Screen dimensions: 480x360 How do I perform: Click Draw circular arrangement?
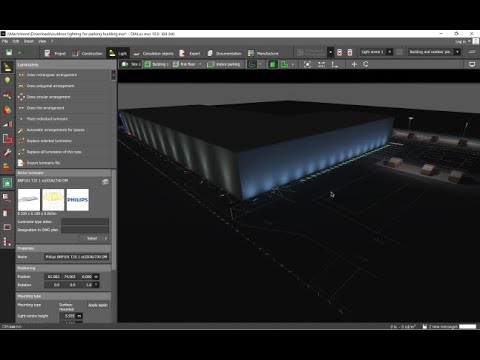click(x=48, y=97)
